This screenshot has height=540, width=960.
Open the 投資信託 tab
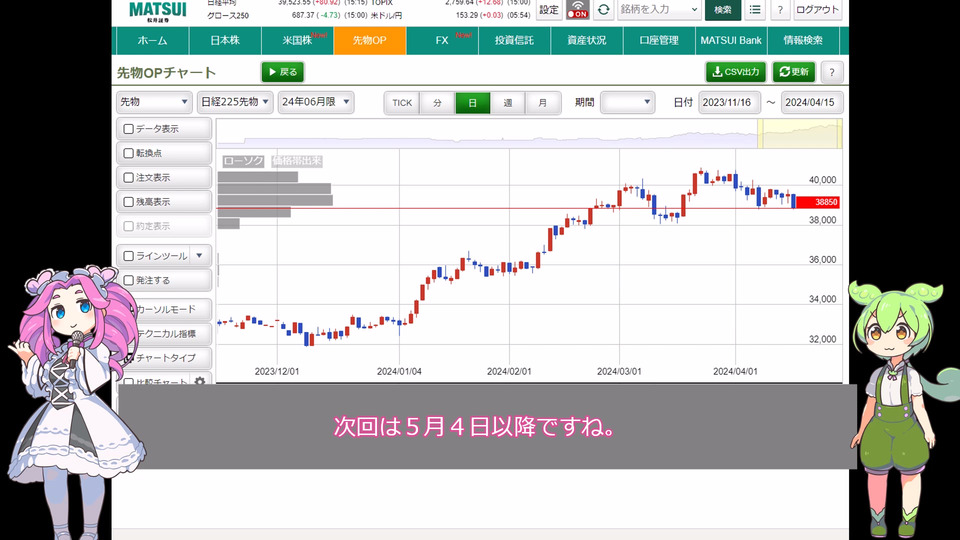click(514, 40)
